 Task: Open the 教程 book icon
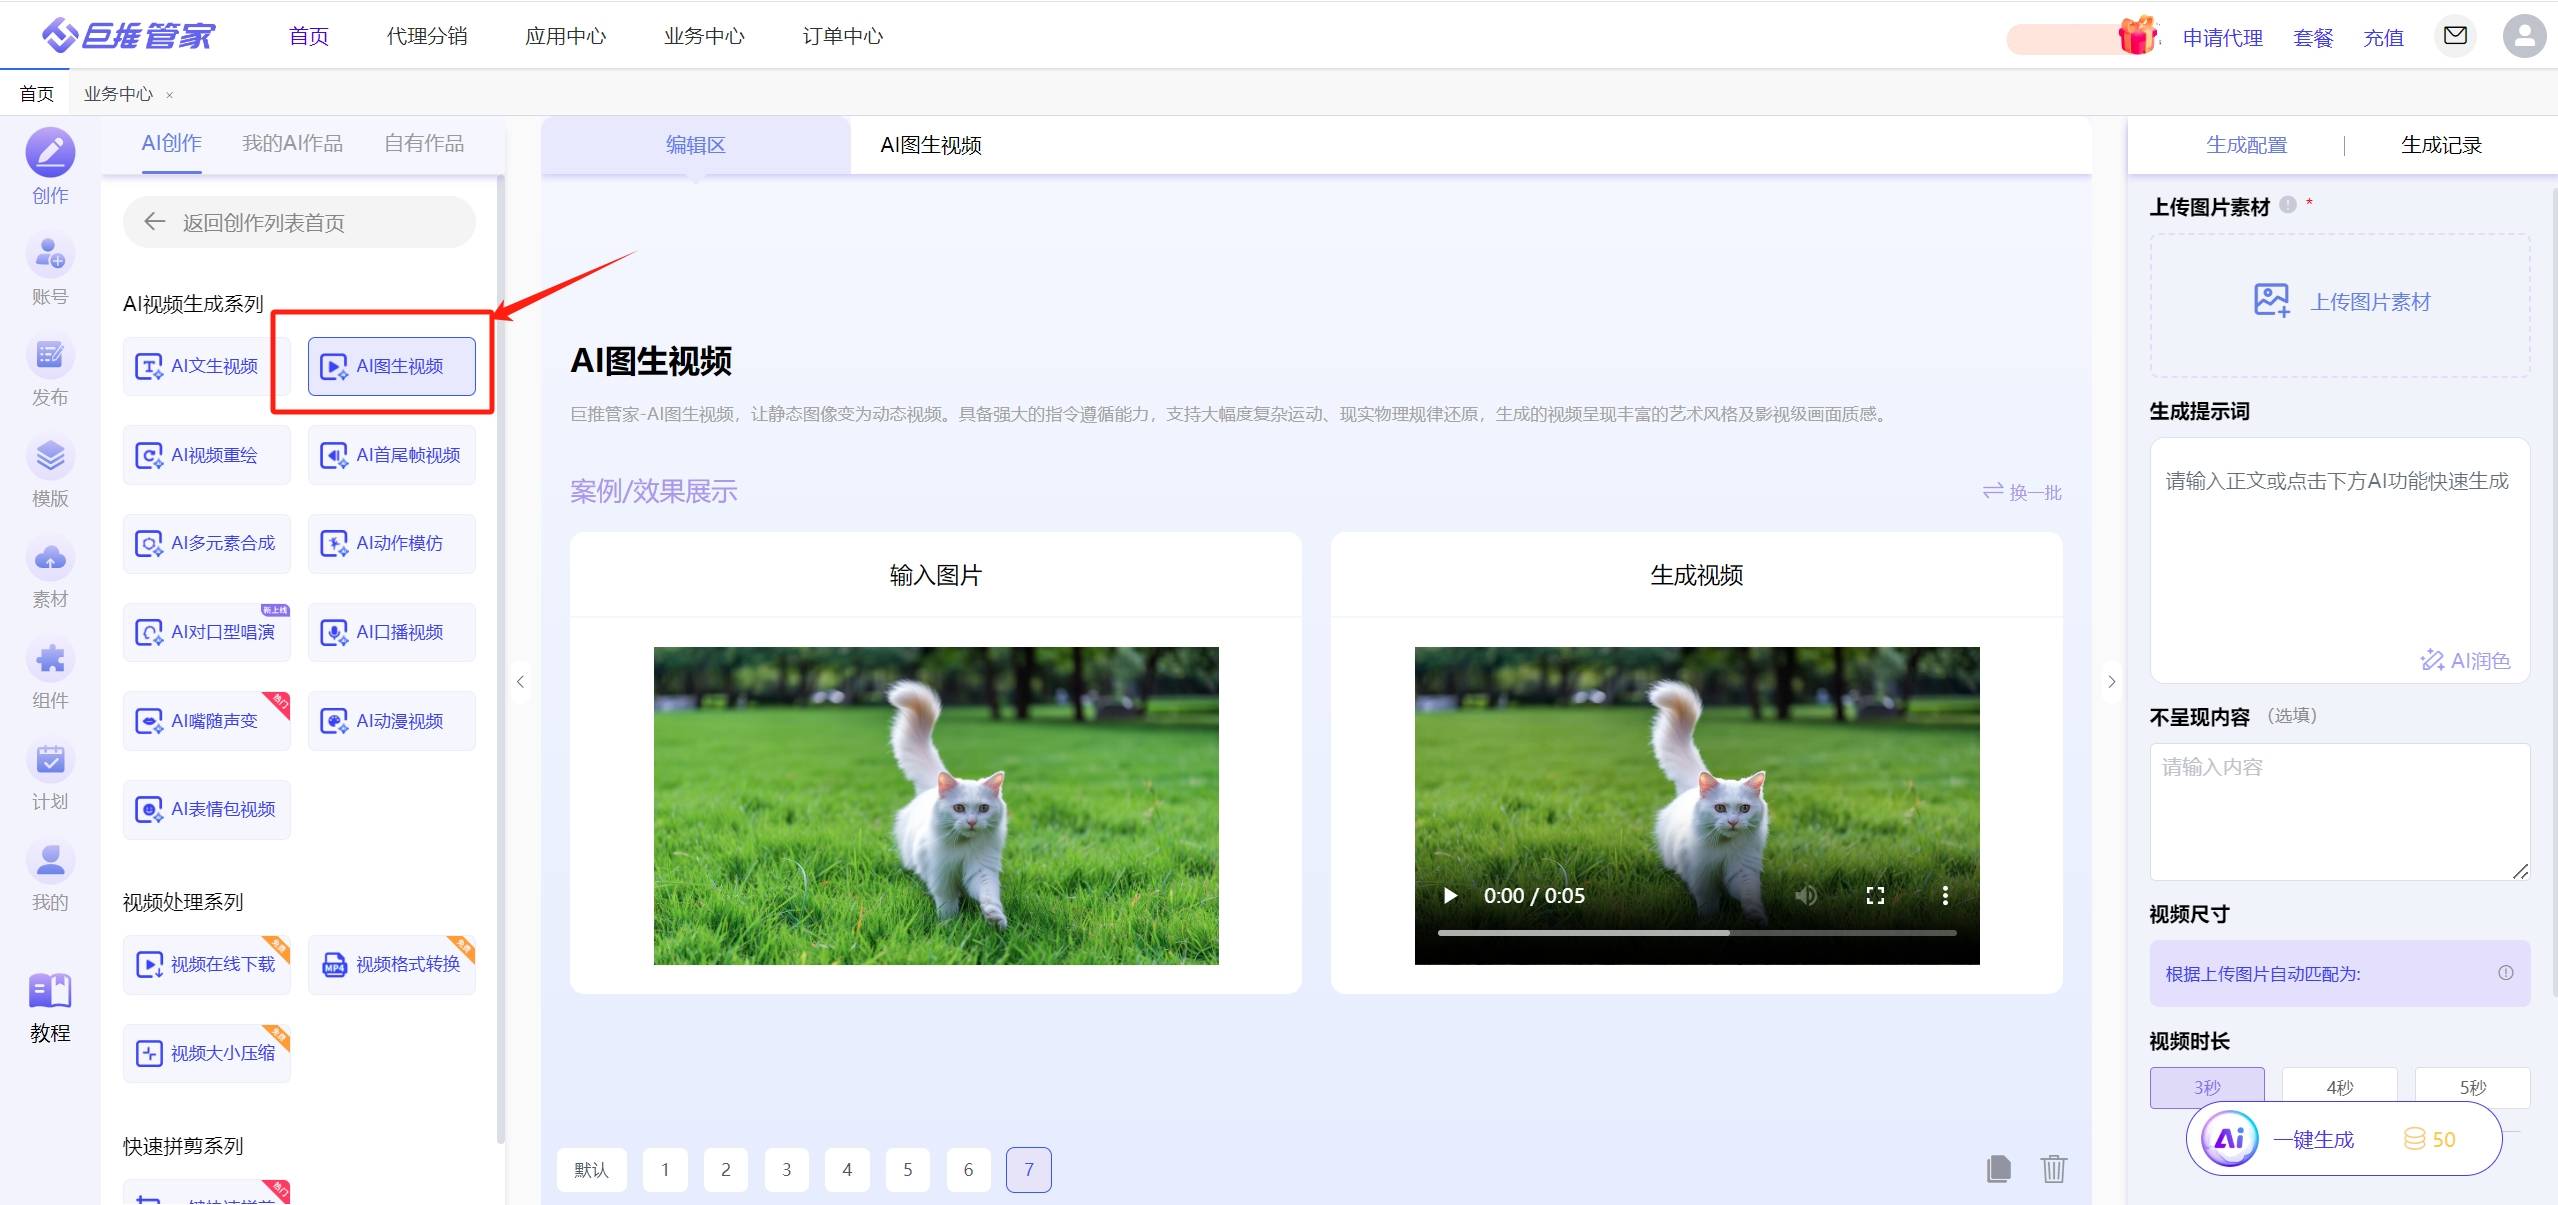point(50,992)
